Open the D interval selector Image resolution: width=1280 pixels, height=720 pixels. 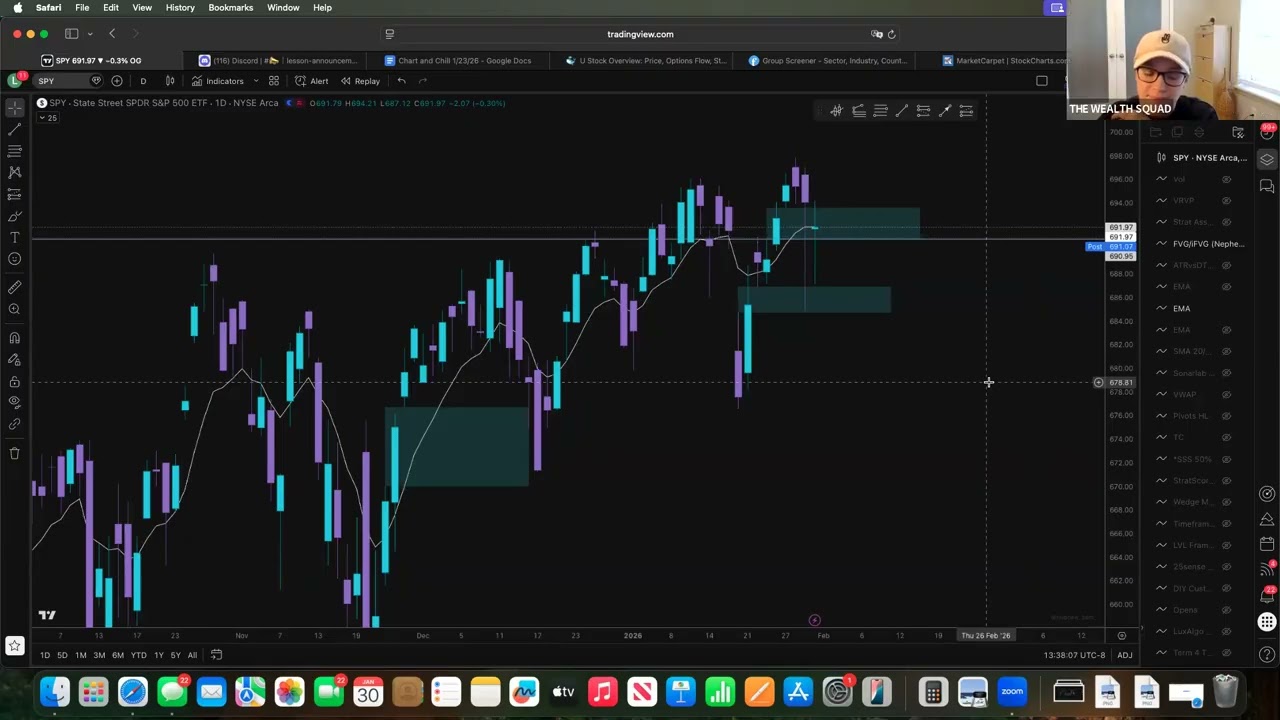point(143,81)
